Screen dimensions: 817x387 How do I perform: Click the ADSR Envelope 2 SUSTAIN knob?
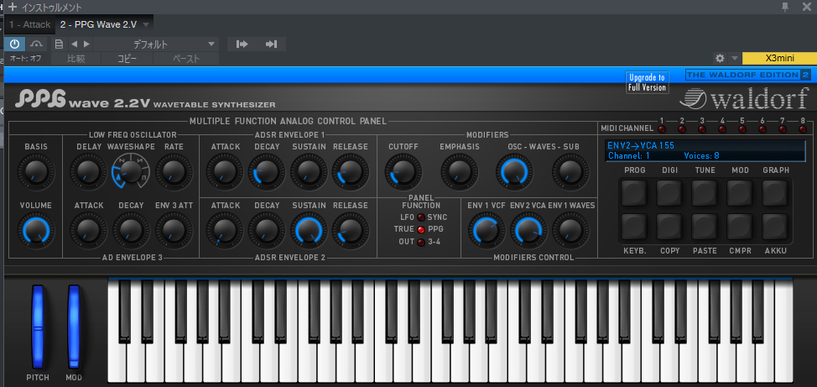(x=308, y=230)
